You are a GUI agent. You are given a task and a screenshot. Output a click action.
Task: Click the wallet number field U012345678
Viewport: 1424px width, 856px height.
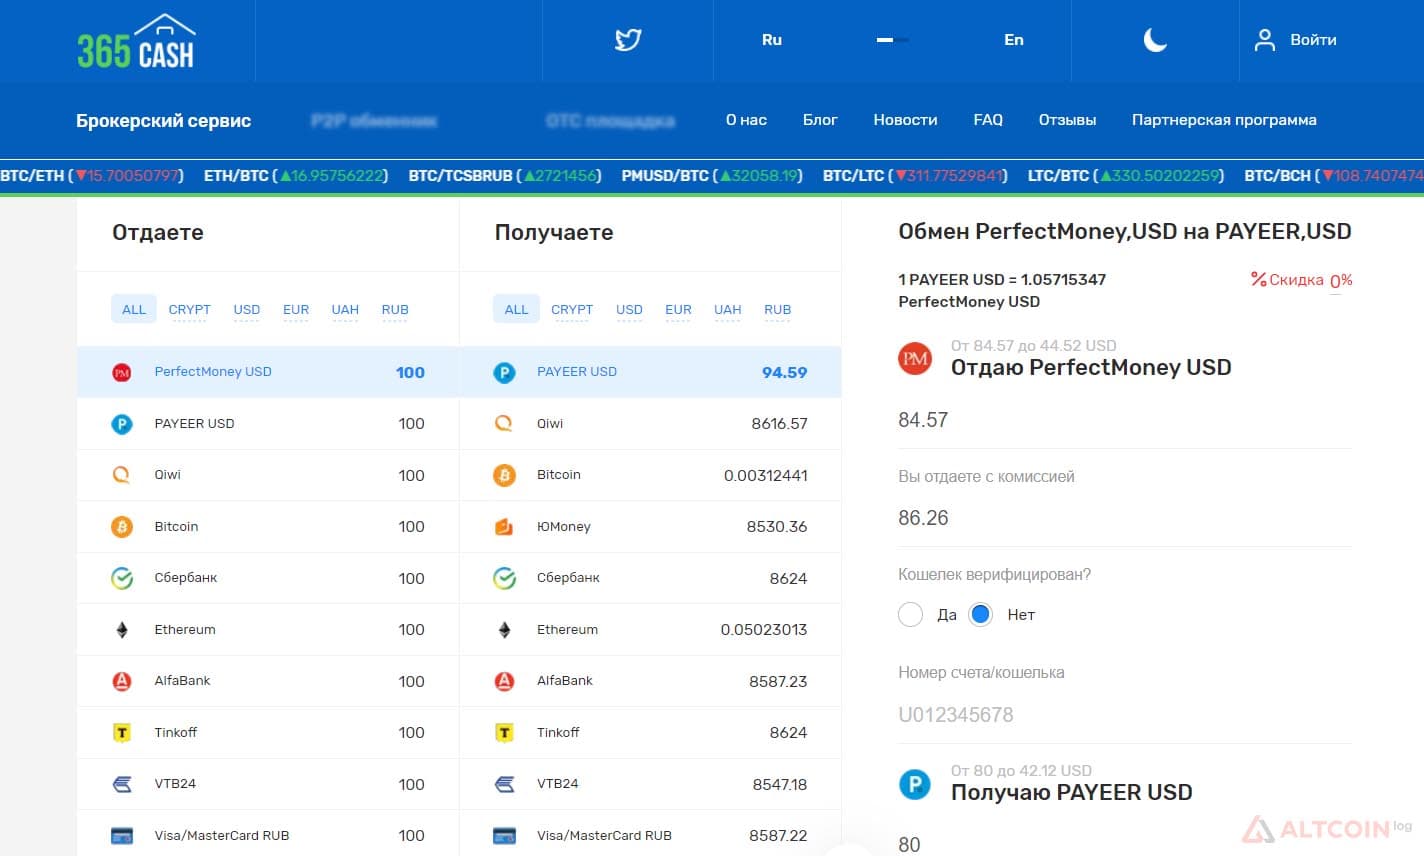(1125, 715)
